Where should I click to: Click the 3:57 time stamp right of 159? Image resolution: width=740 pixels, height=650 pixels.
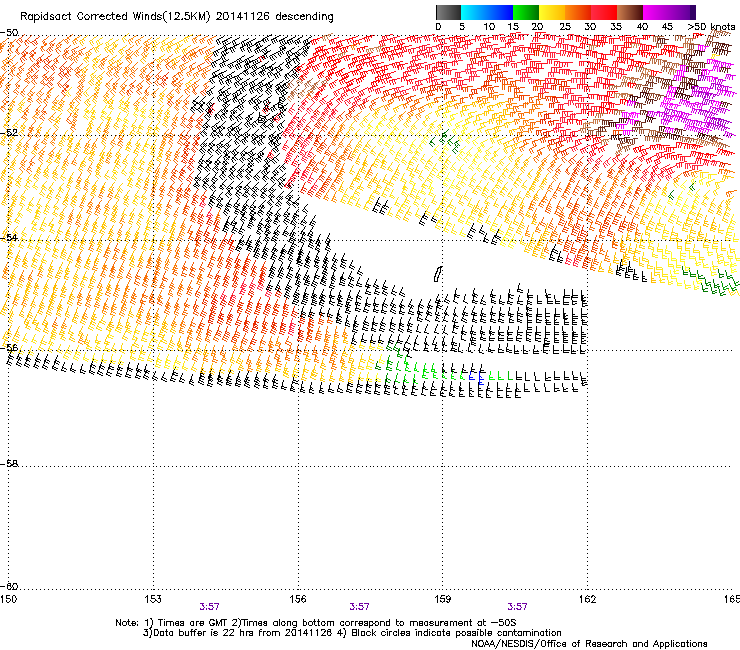517,607
